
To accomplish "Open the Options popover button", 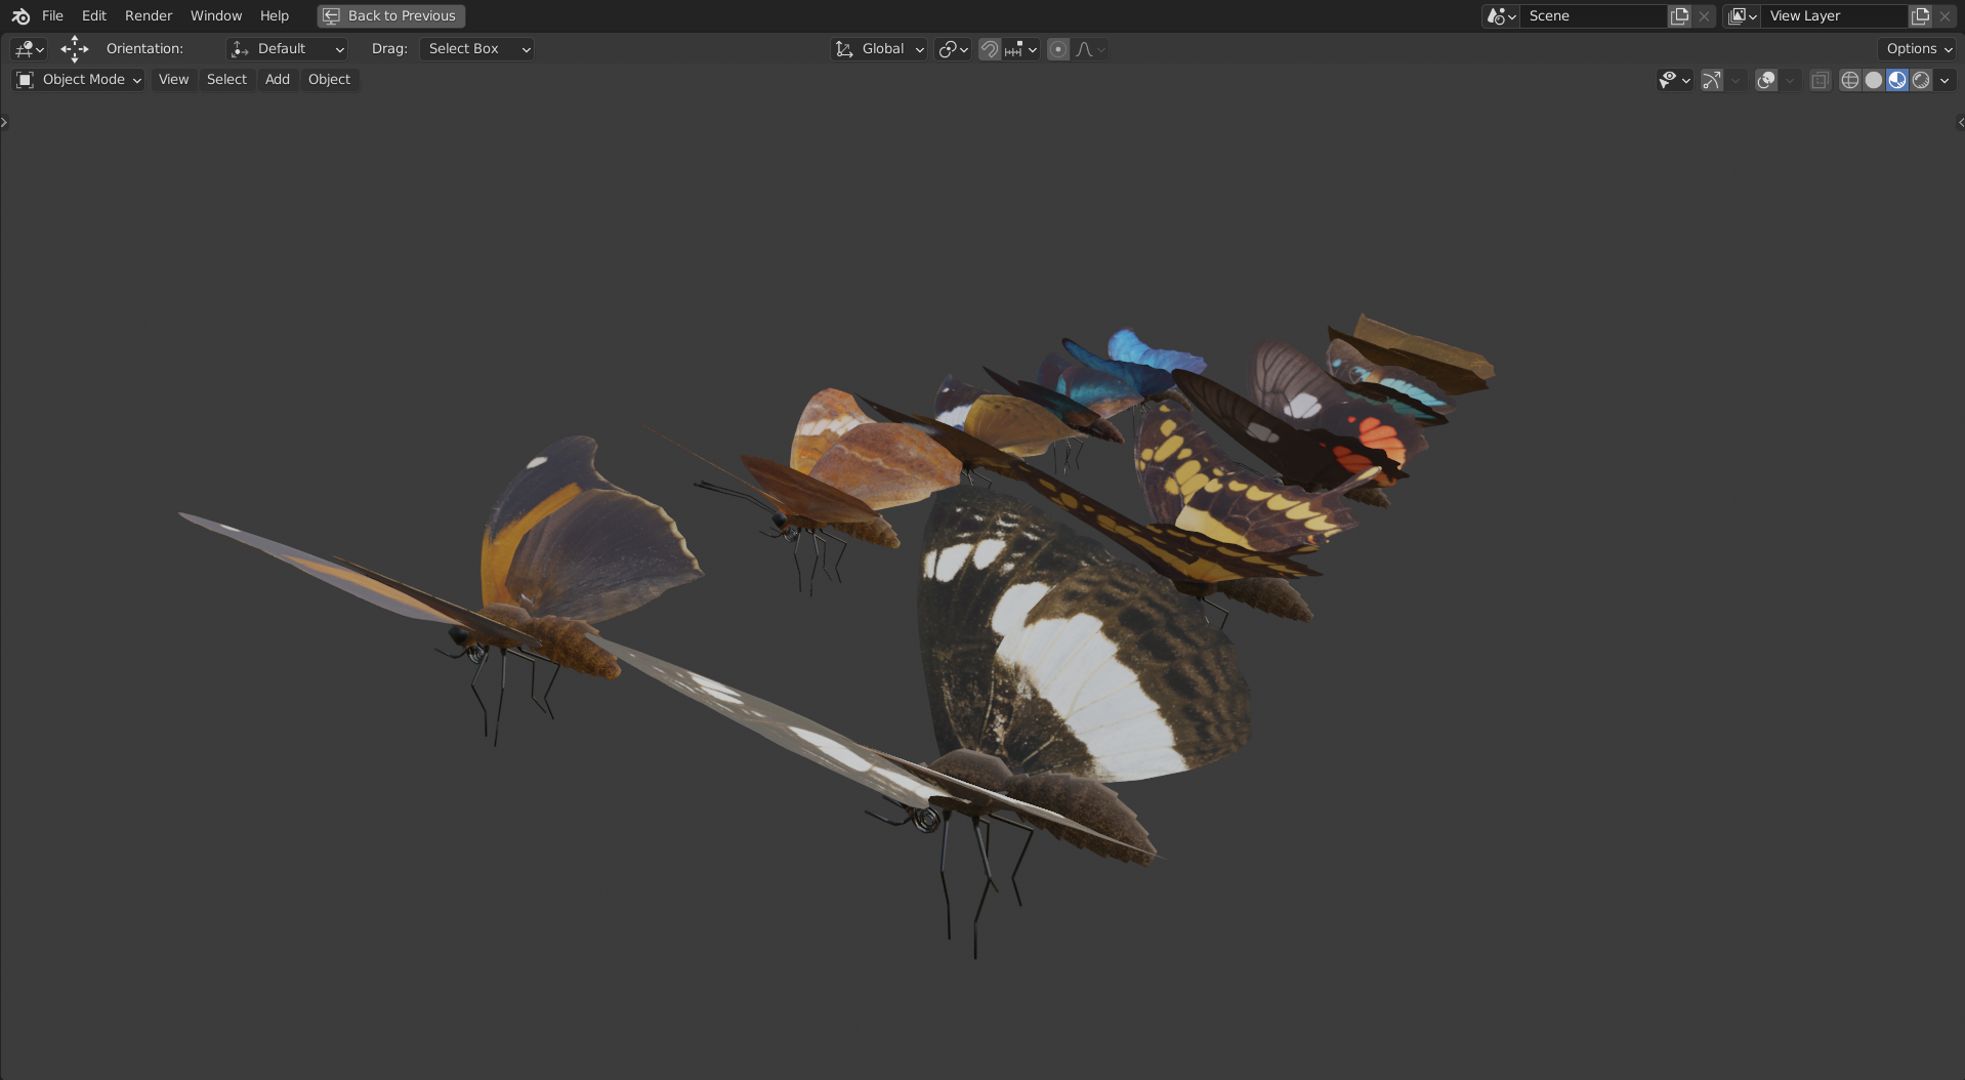I will click(x=1918, y=49).
